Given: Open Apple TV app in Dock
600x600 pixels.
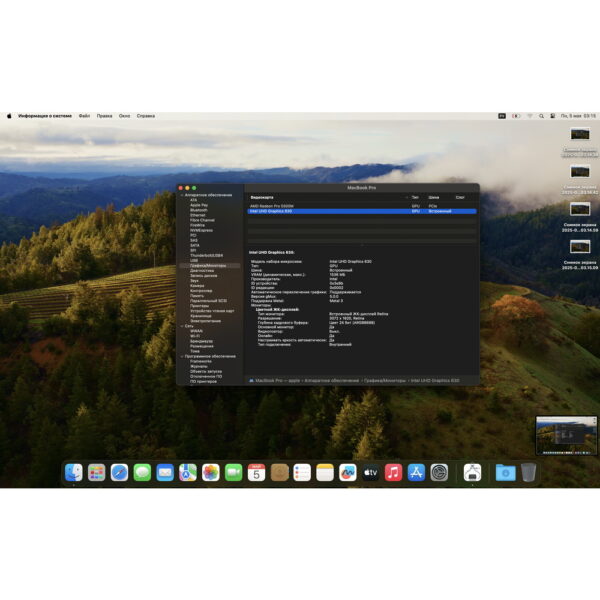Looking at the screenshot, I should [370, 472].
